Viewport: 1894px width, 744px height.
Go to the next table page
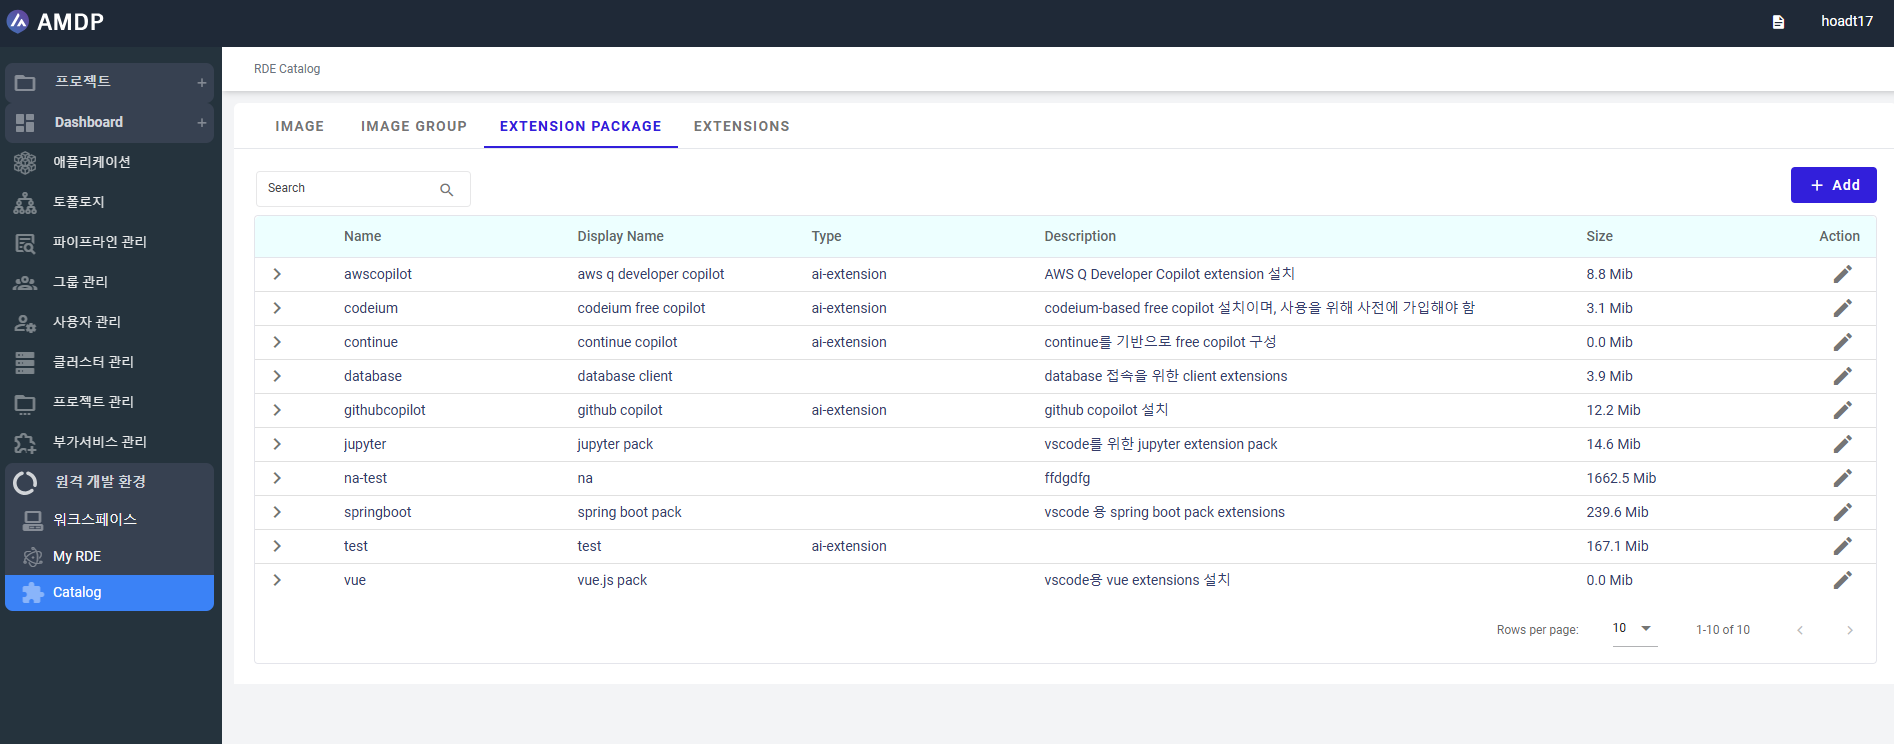(x=1850, y=630)
